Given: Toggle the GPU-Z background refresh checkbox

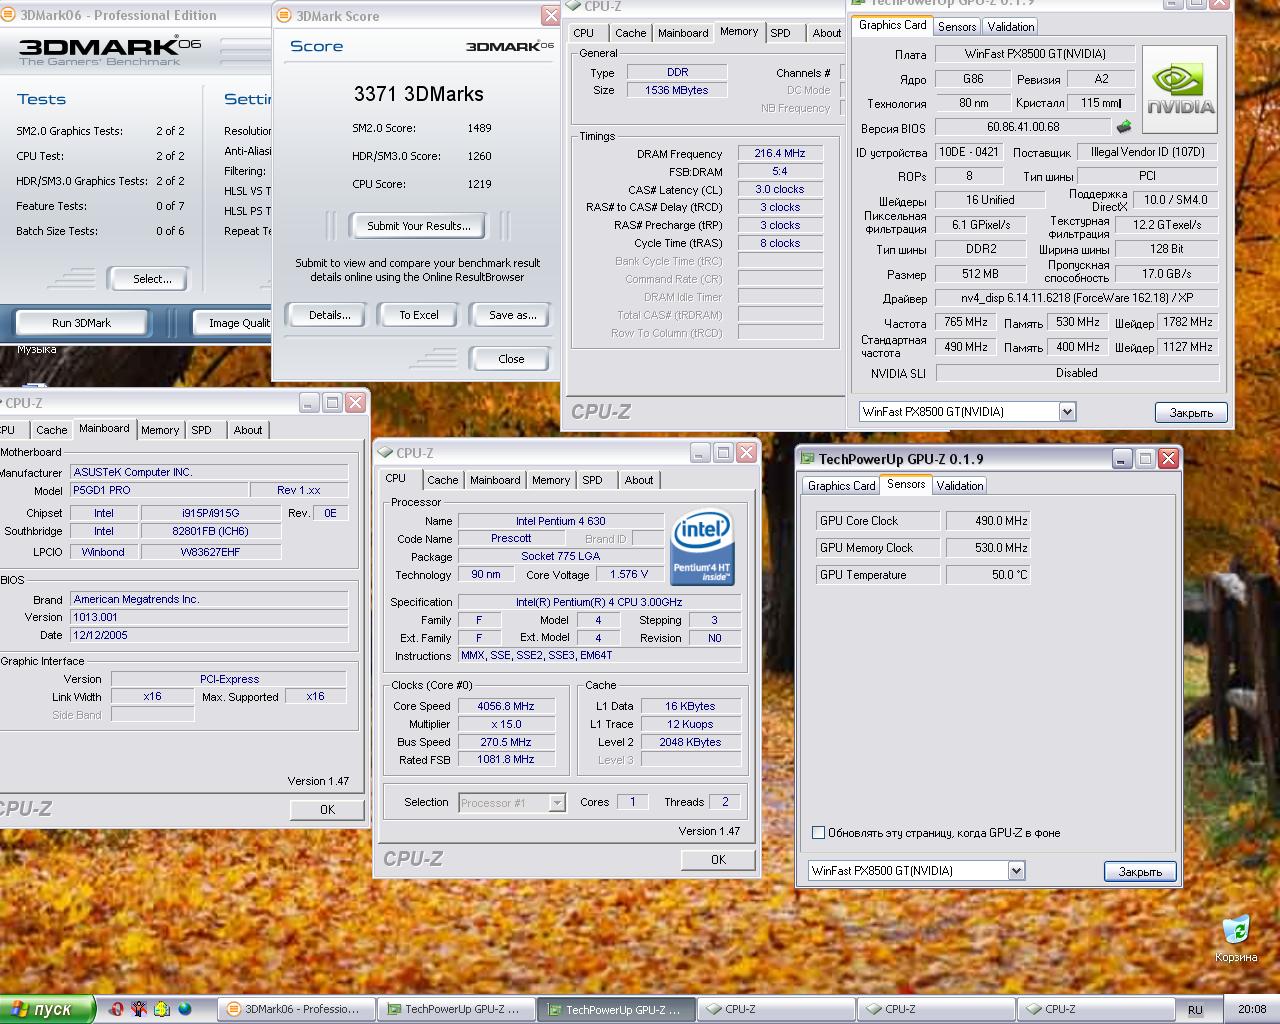Looking at the screenshot, I should (x=818, y=832).
